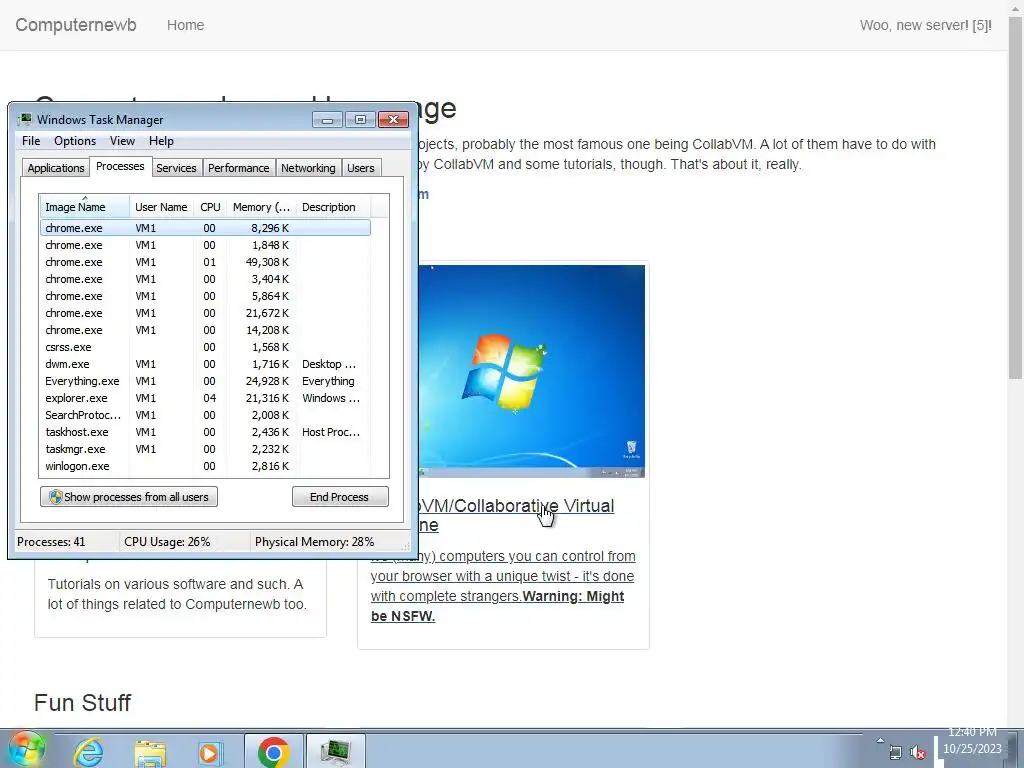This screenshot has width=1024, height=768.
Task: Select chrome.exe row using 21,672 K
Action: pyautogui.click(x=205, y=313)
